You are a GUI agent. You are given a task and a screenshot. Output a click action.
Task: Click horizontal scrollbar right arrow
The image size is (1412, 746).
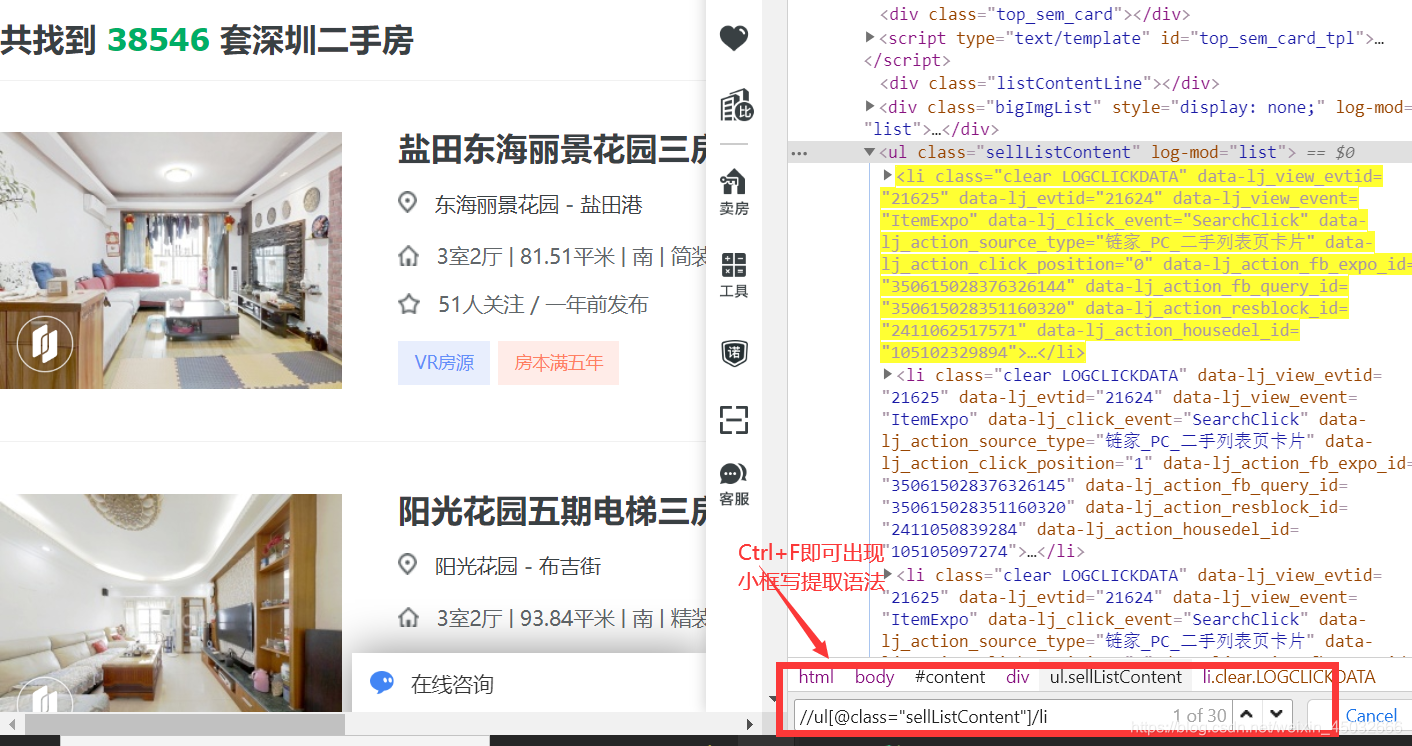point(751,724)
